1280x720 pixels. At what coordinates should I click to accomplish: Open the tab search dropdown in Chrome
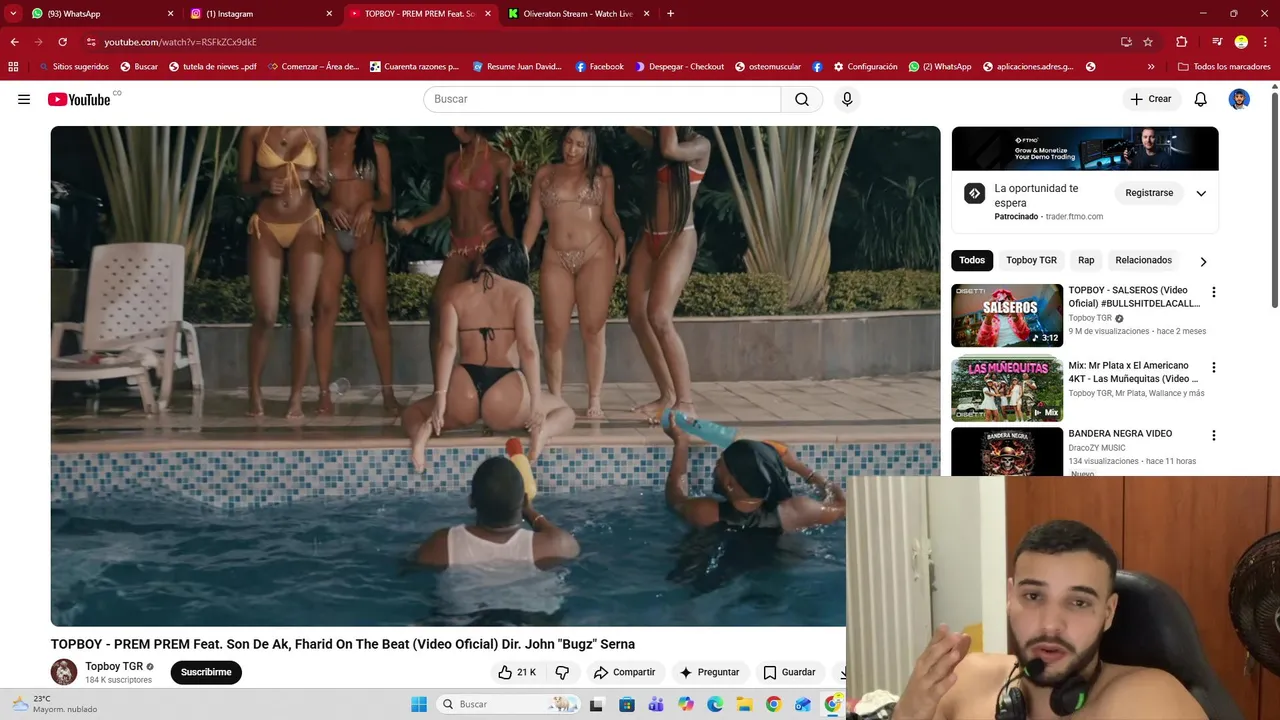(13, 14)
